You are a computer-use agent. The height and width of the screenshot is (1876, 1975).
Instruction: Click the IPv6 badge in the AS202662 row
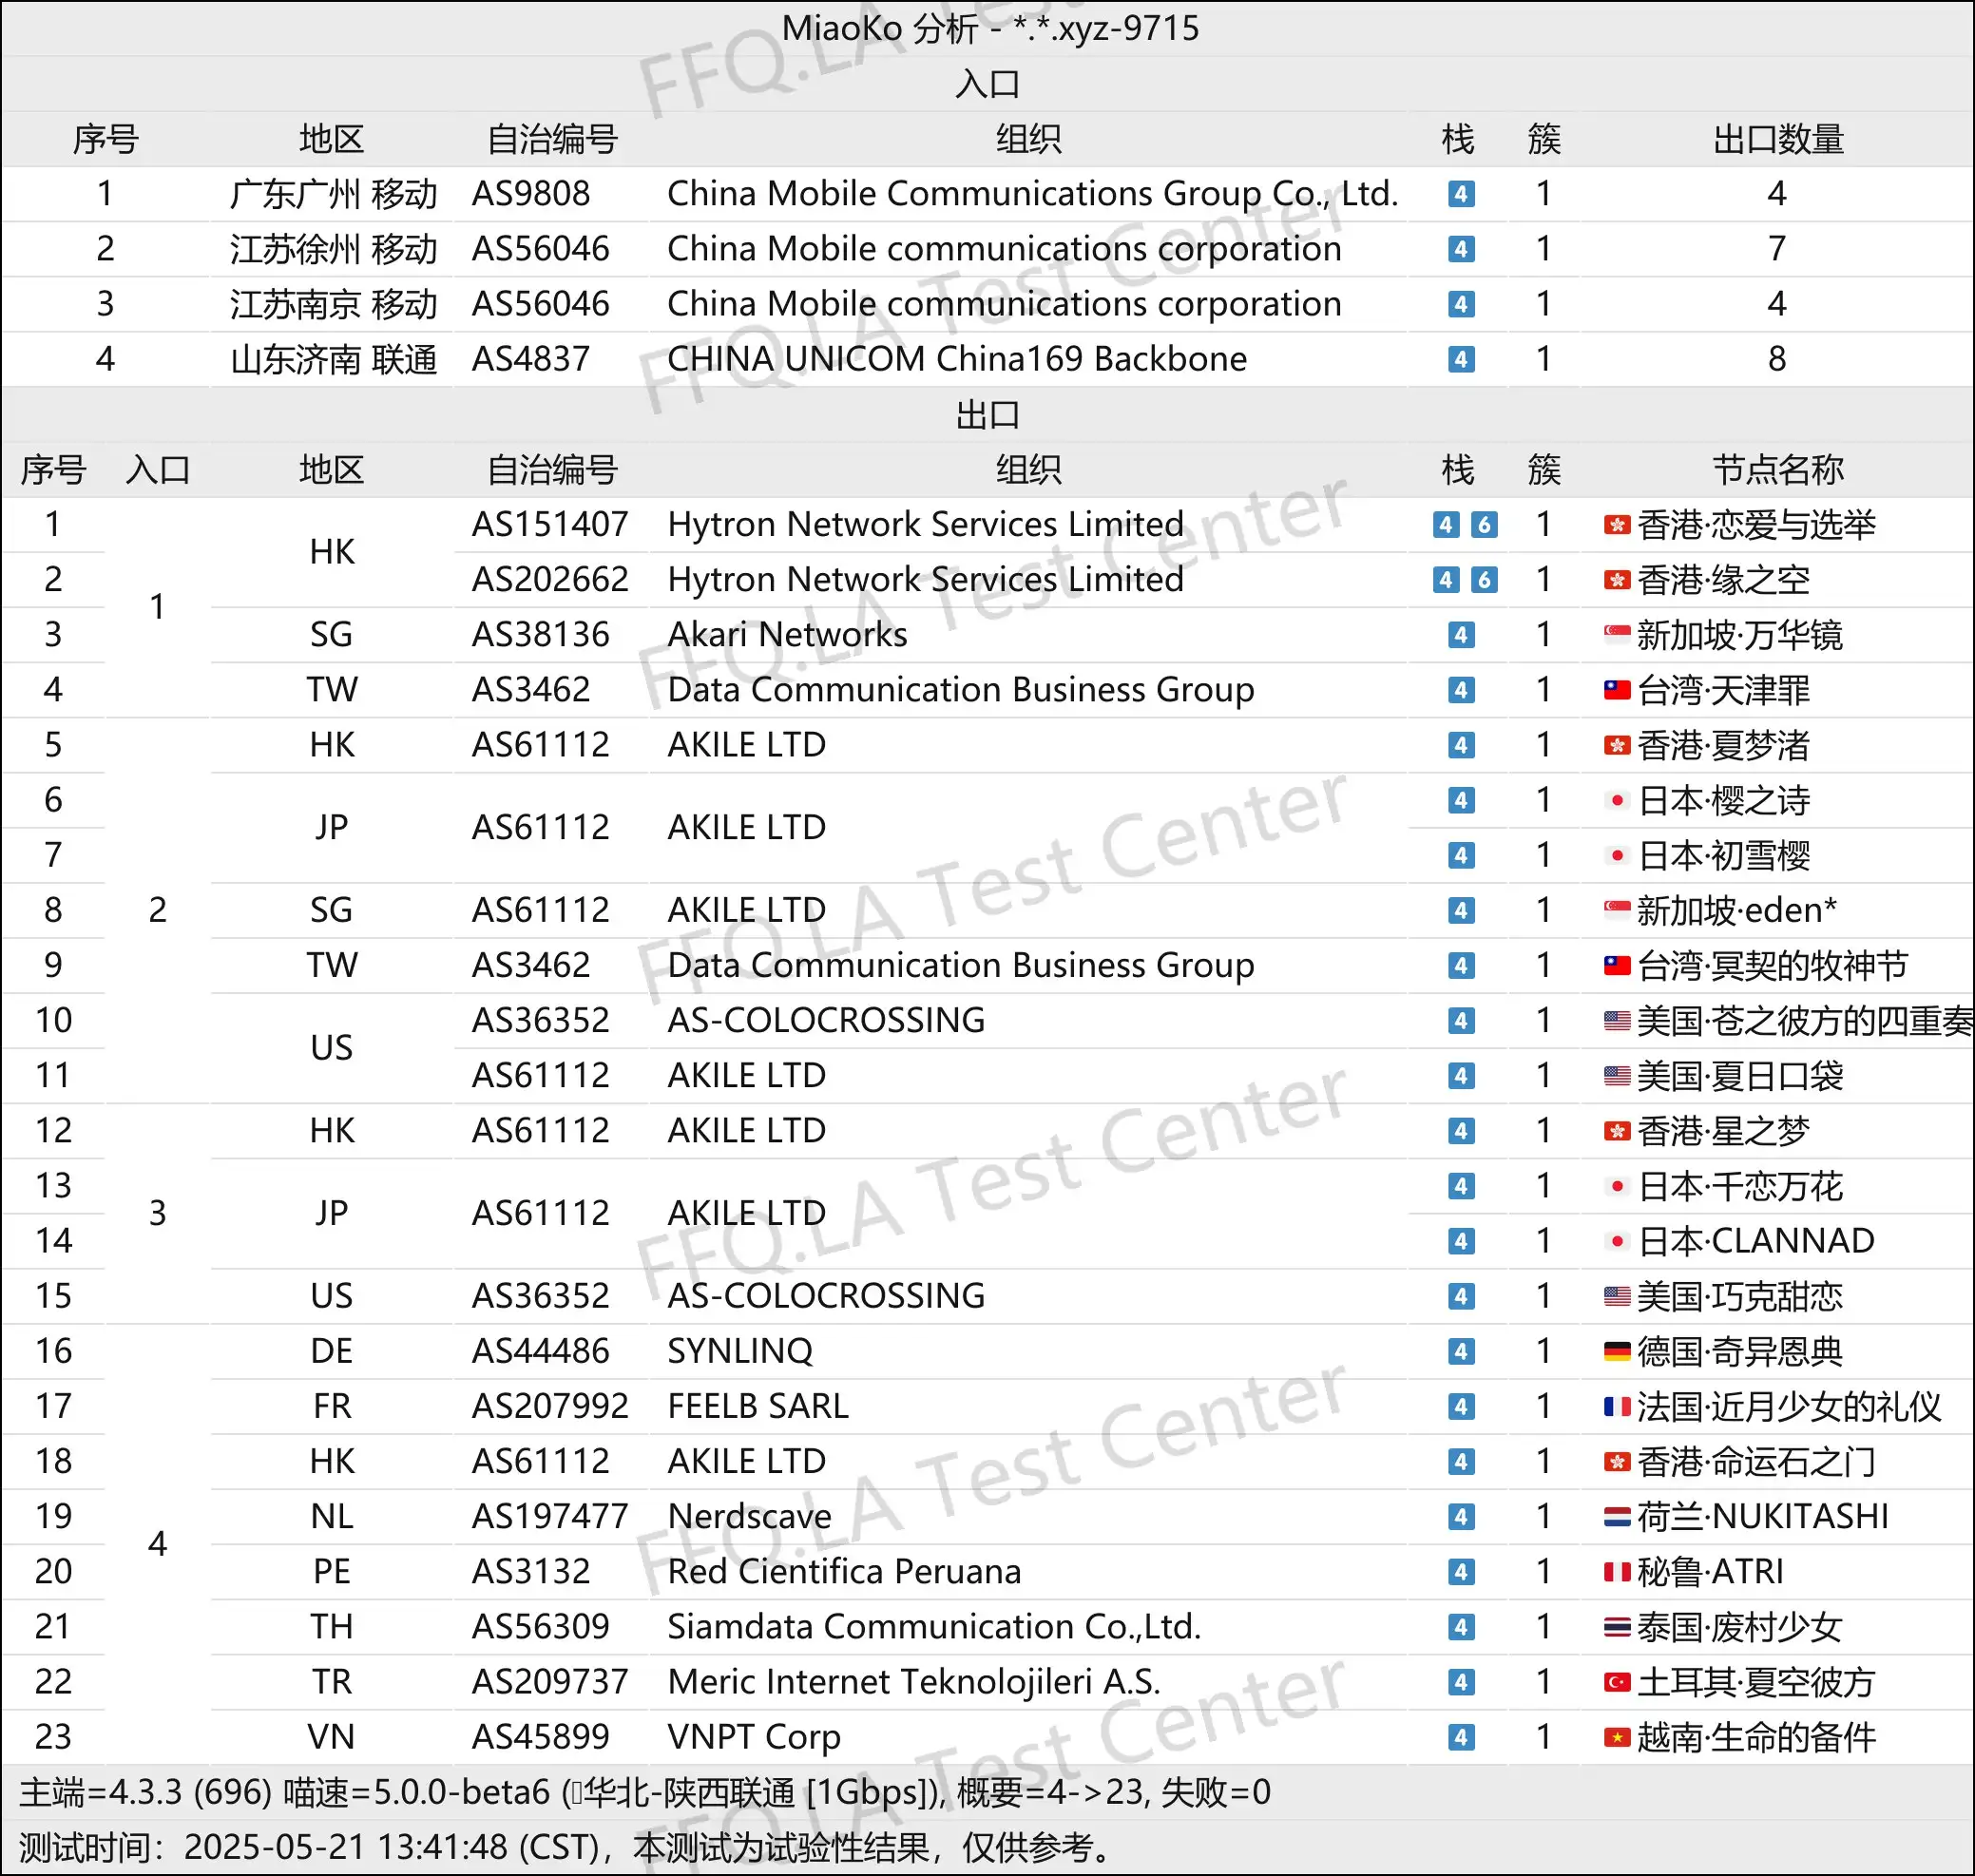(x=1484, y=580)
